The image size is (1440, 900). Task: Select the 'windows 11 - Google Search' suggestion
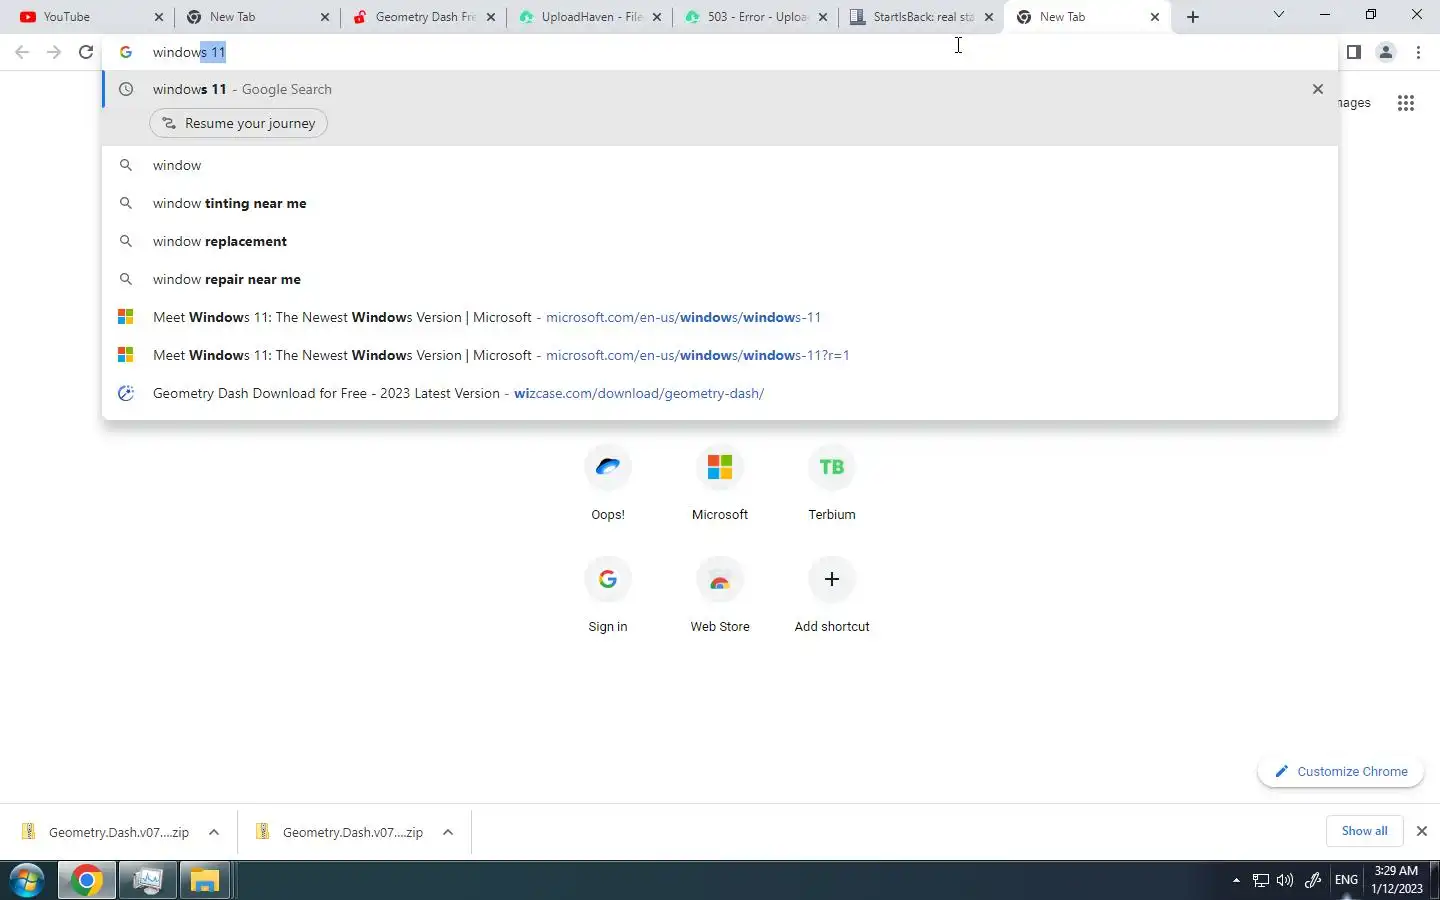click(x=720, y=89)
